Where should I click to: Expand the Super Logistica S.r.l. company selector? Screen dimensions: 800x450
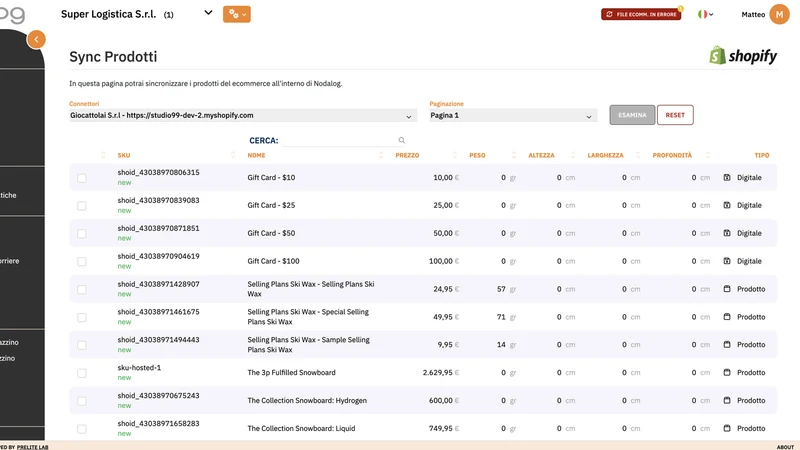point(208,13)
